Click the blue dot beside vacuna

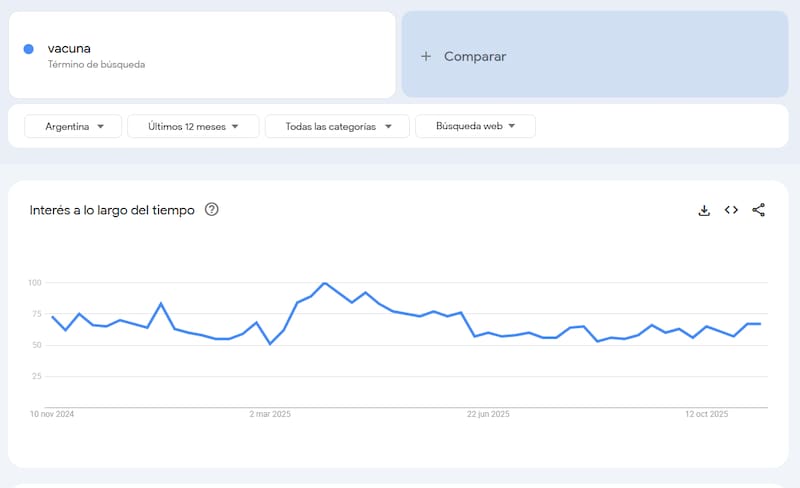29,49
